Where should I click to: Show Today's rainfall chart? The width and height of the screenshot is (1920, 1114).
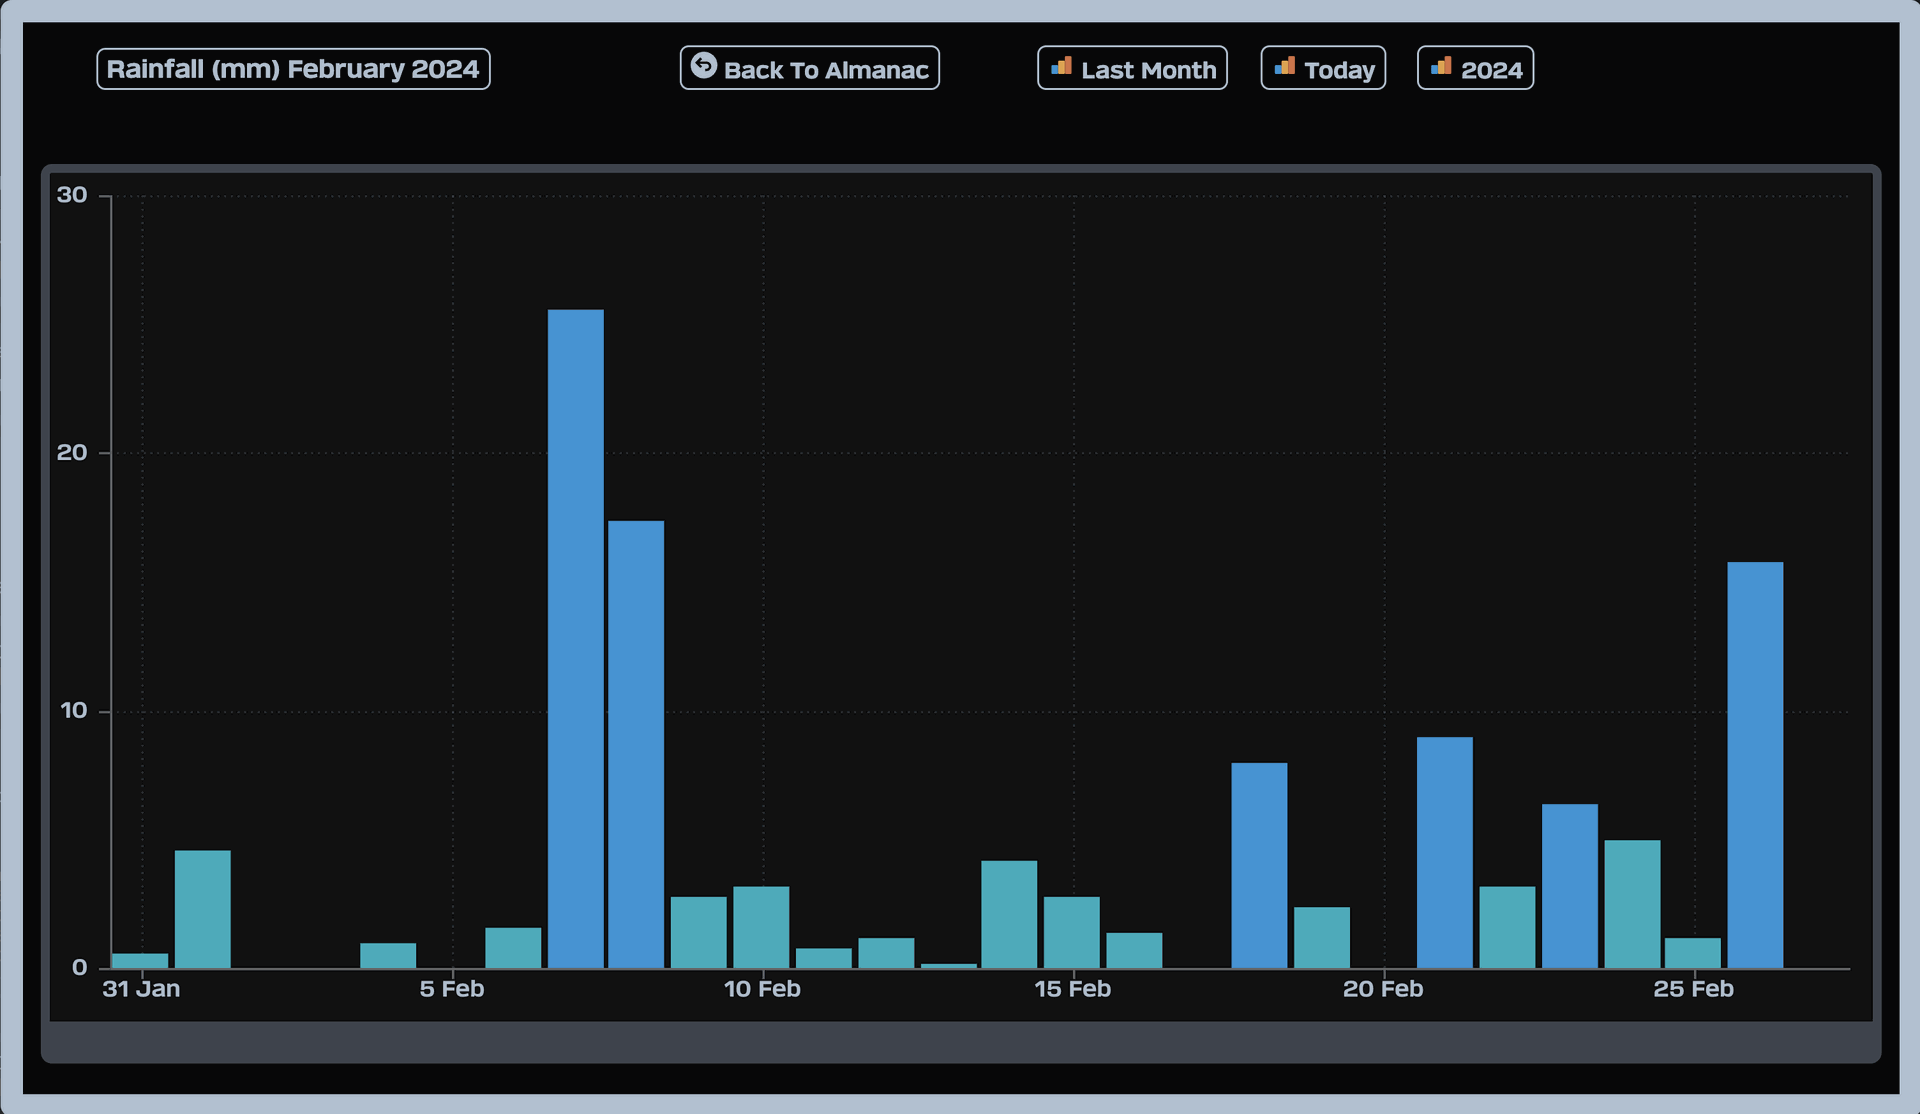point(1339,70)
